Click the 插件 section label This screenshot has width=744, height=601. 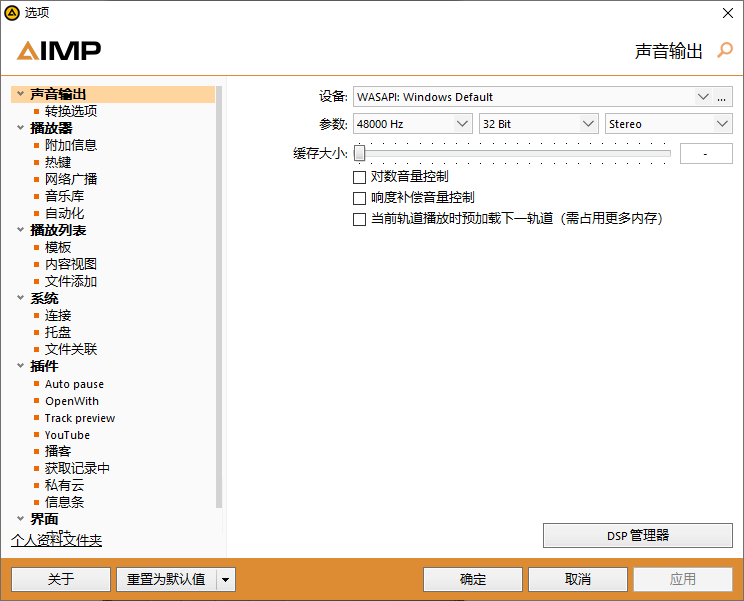point(44,366)
